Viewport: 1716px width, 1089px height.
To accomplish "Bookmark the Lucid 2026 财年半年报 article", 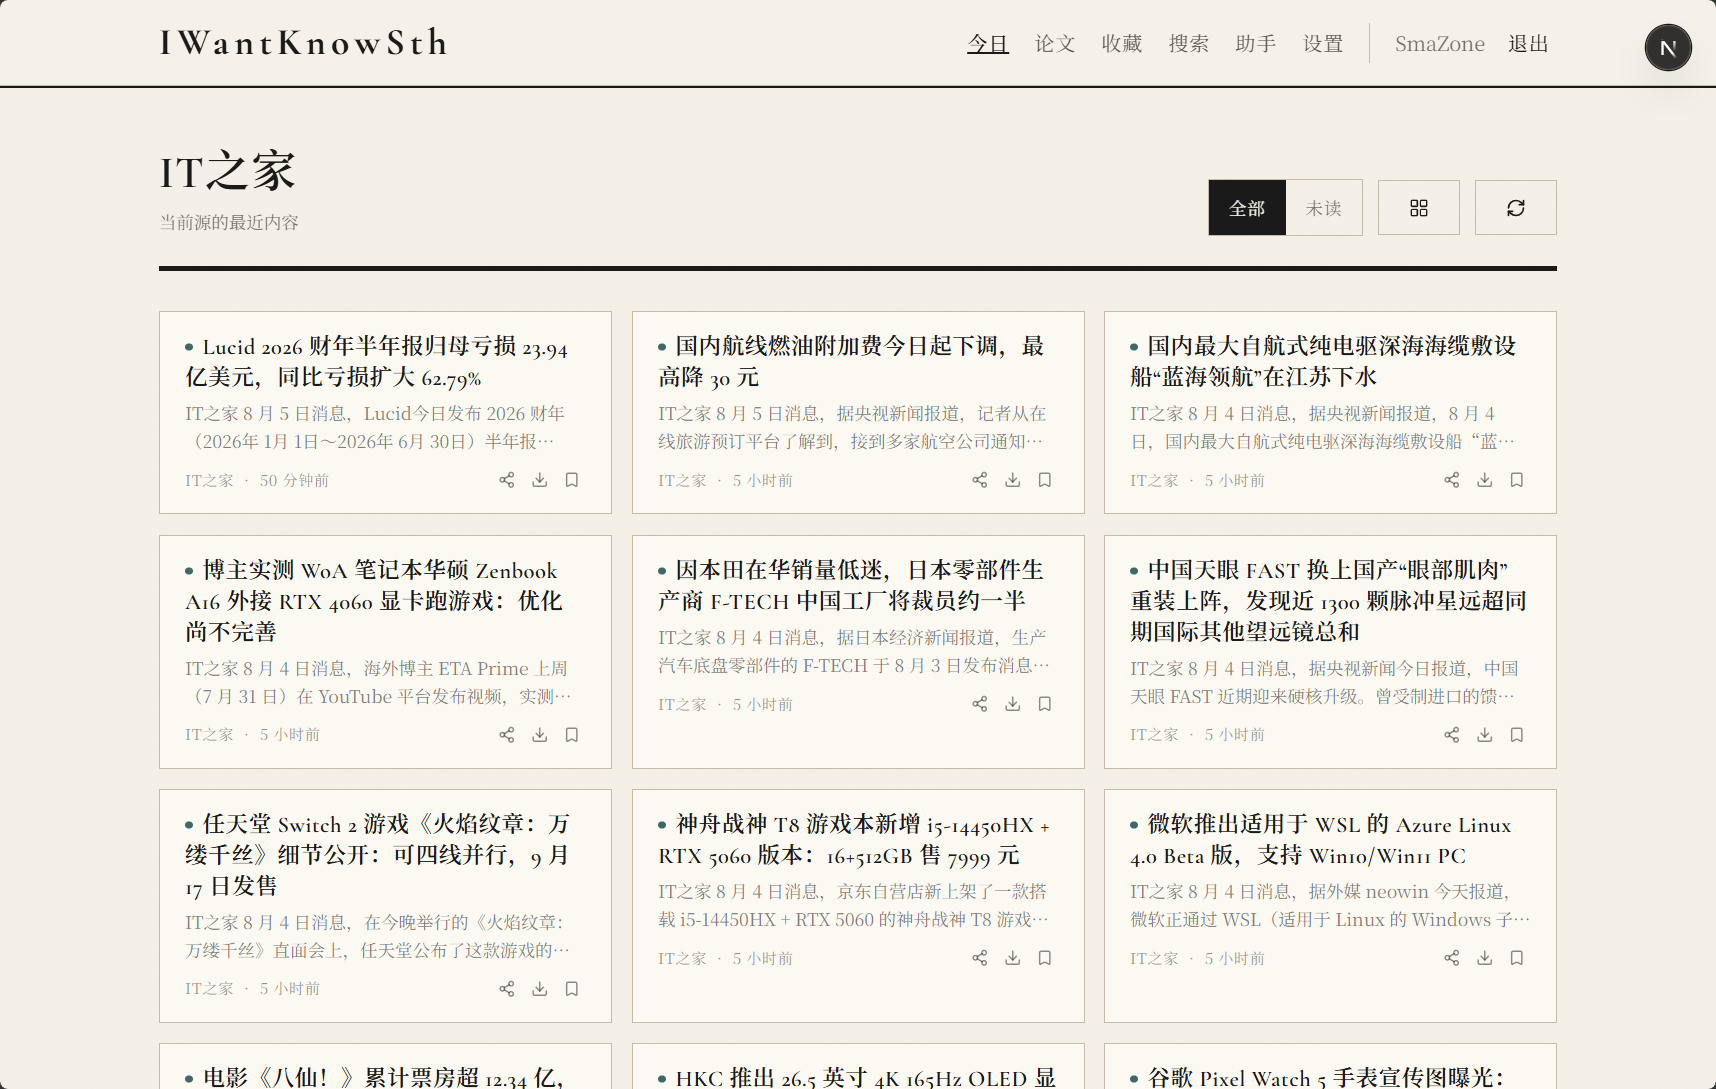I will pyautogui.click(x=572, y=480).
